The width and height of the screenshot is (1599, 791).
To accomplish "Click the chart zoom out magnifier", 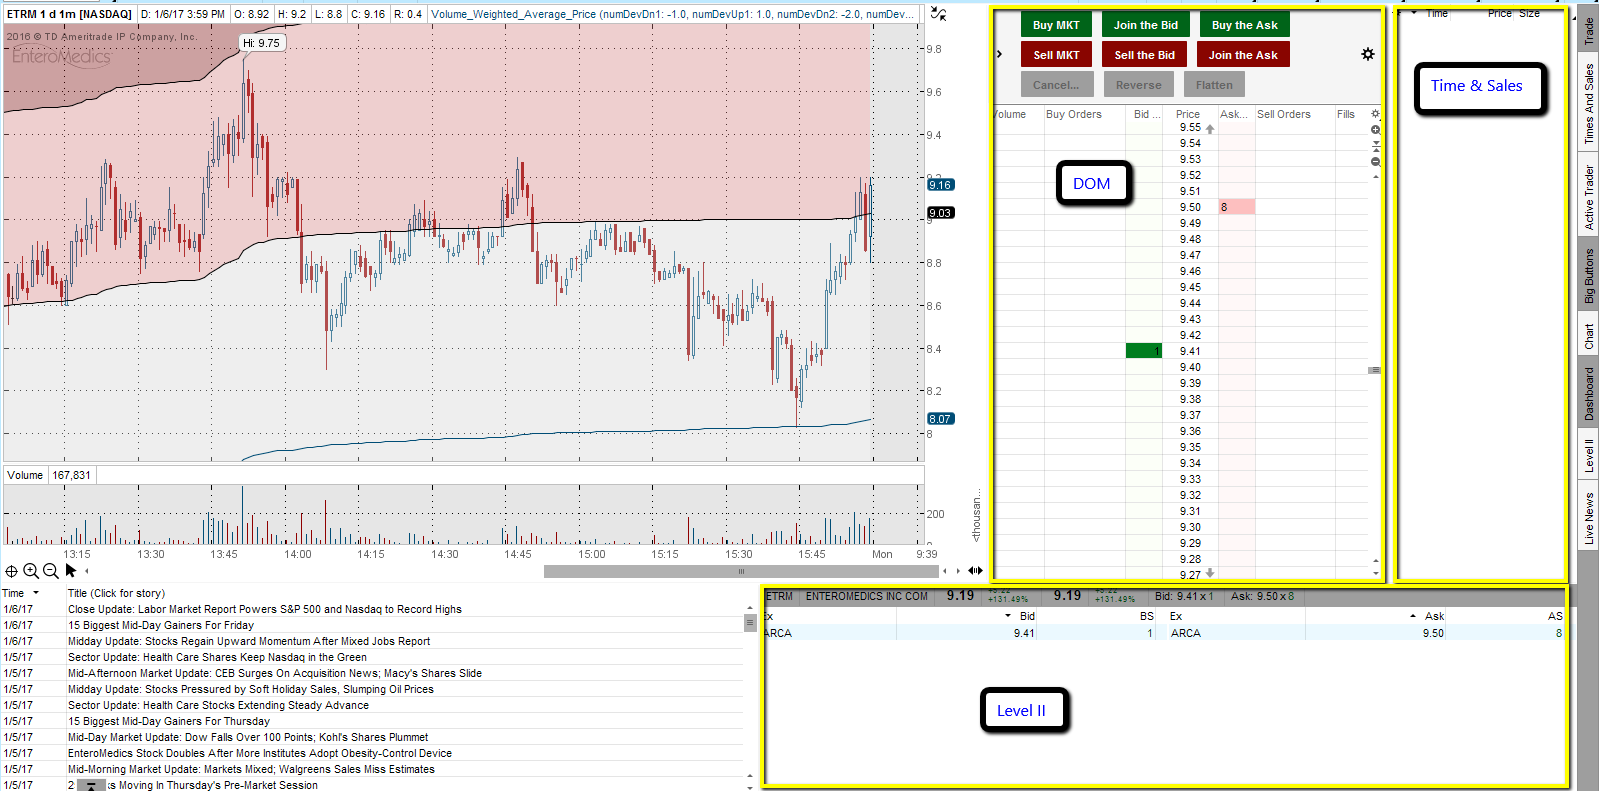I will pos(51,571).
